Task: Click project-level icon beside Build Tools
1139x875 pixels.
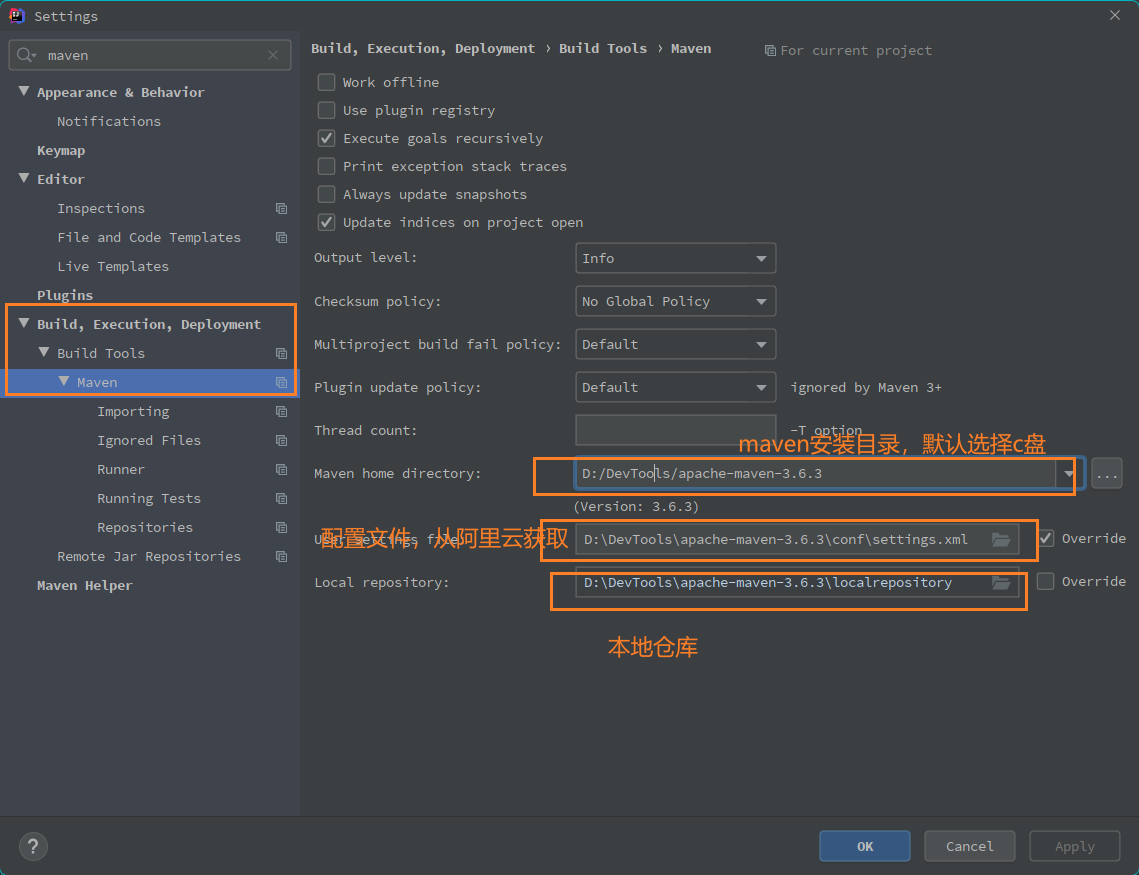Action: tap(282, 354)
